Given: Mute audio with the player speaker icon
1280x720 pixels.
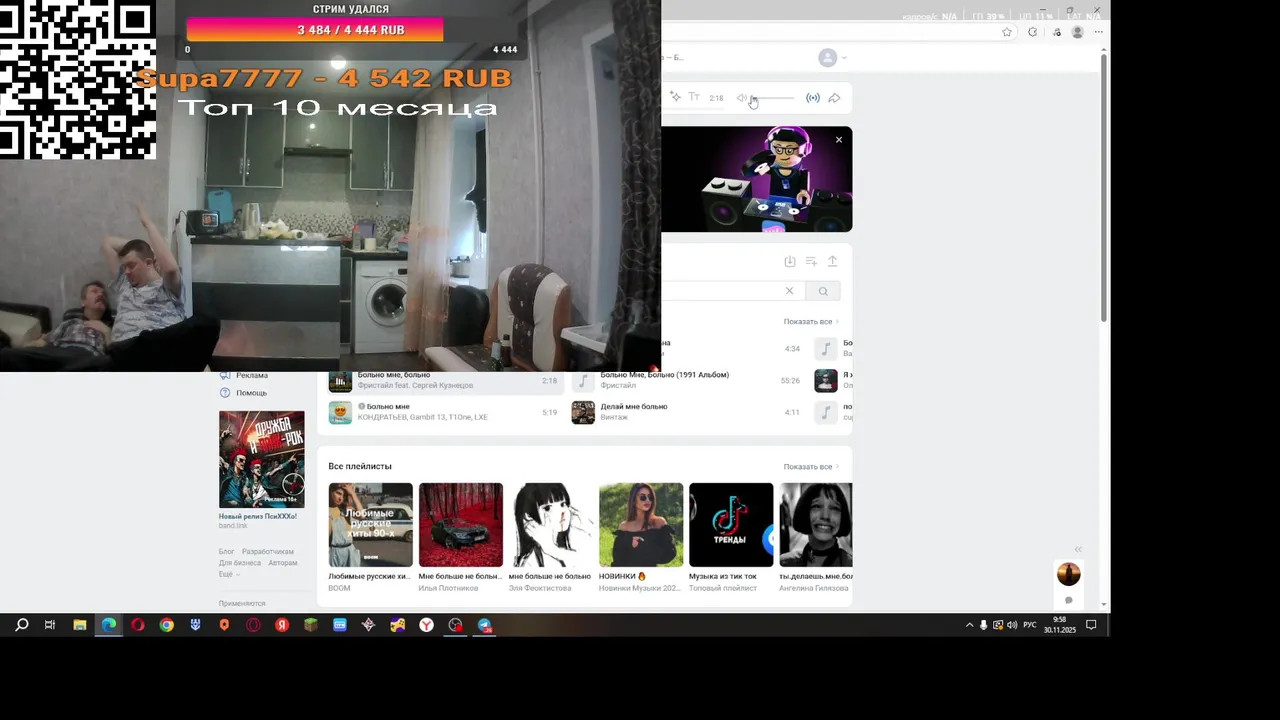Looking at the screenshot, I should [741, 98].
